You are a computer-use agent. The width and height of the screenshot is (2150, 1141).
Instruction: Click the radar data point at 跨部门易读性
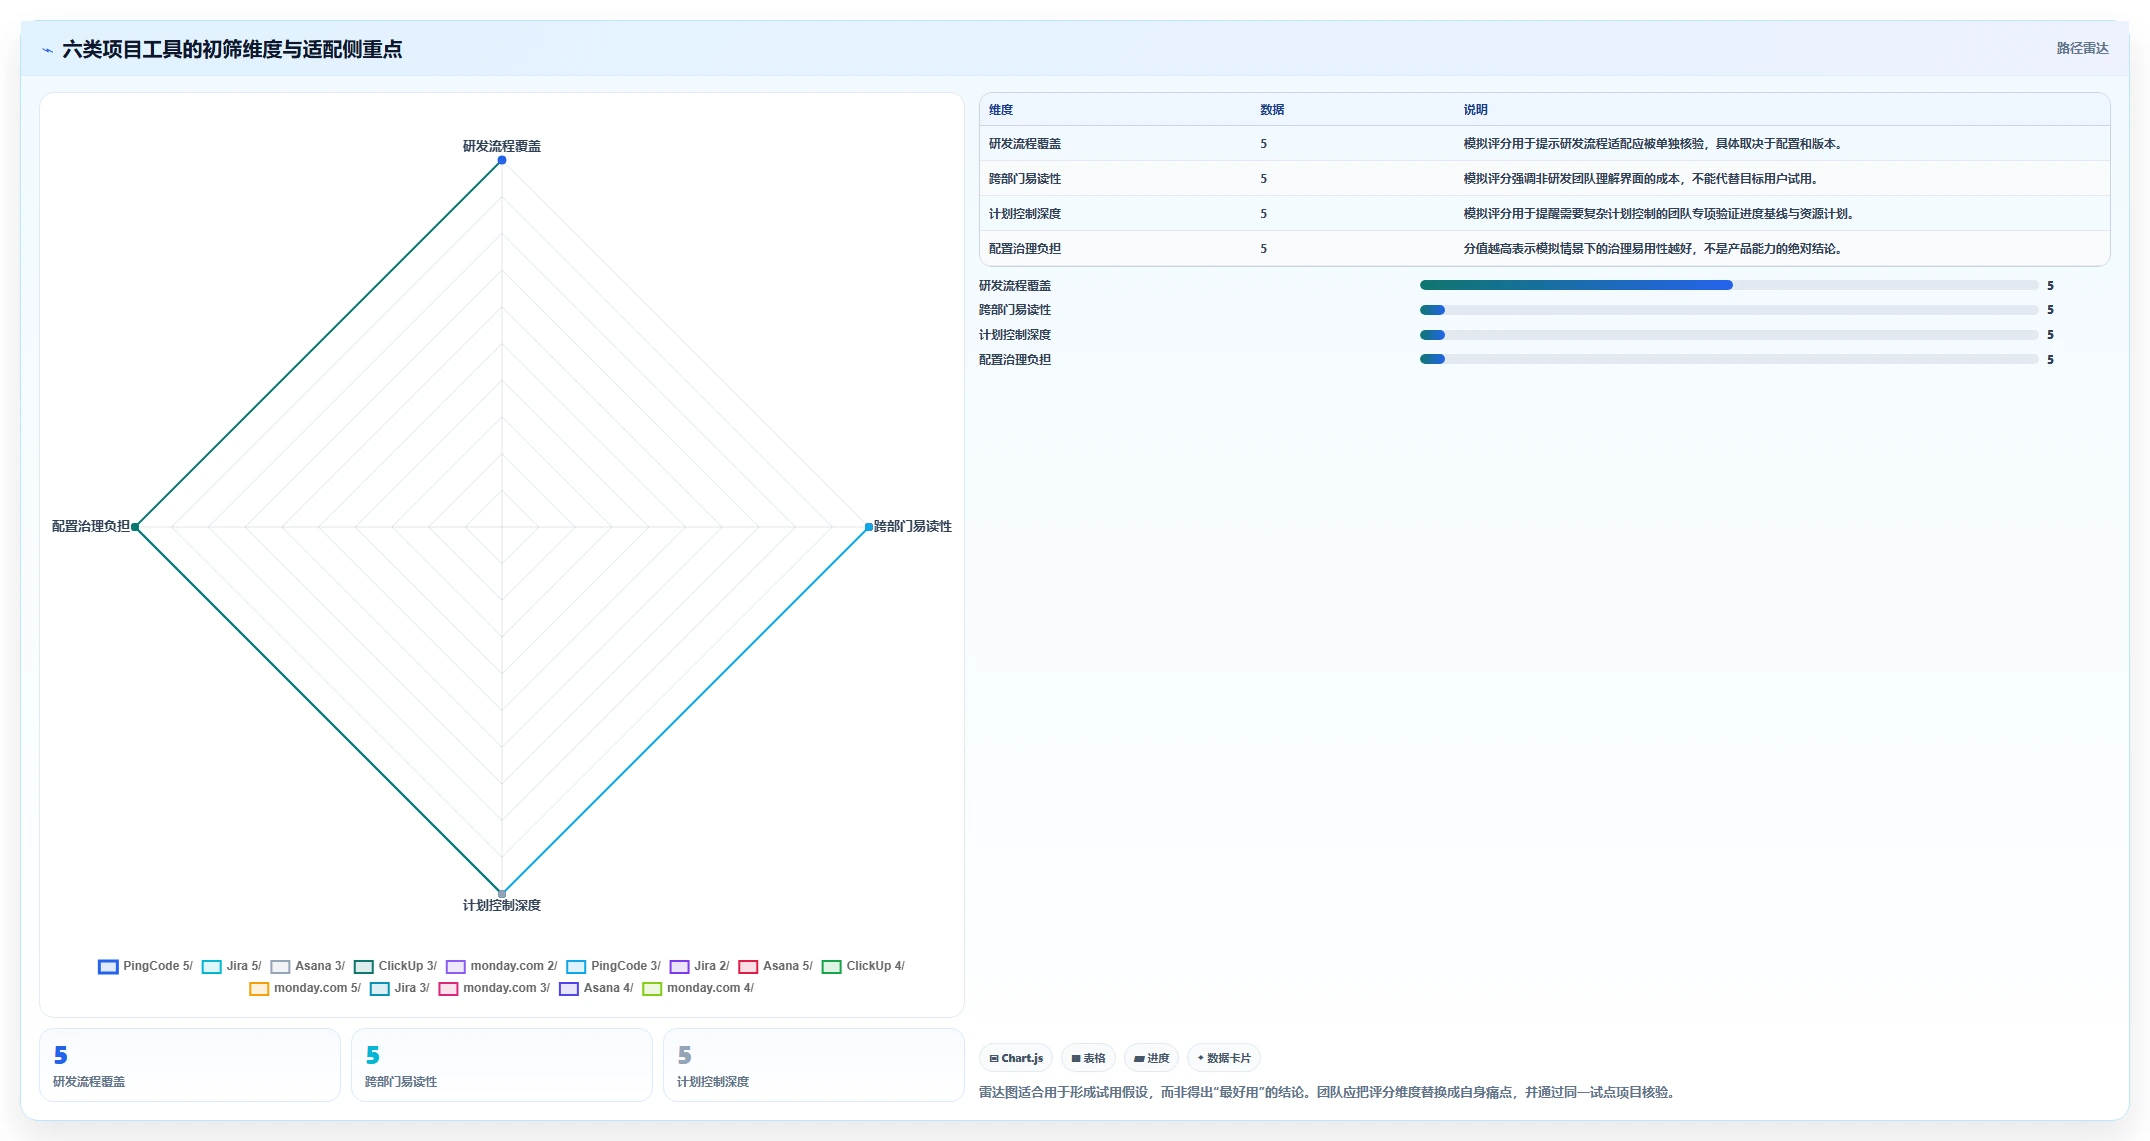(869, 527)
